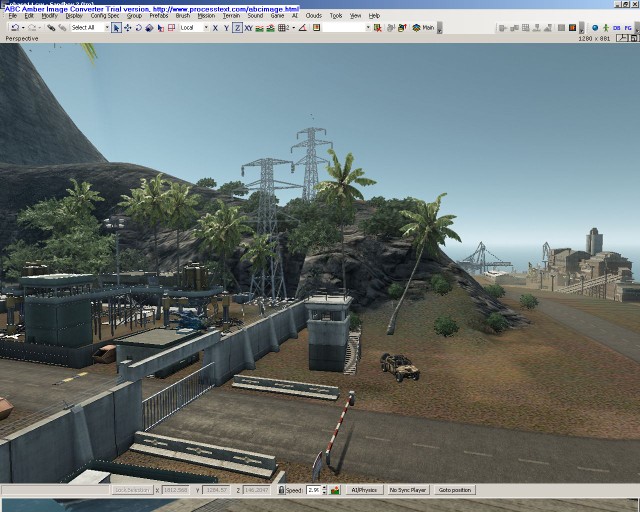Activate the Move tool with crossed arrows

click(x=128, y=28)
